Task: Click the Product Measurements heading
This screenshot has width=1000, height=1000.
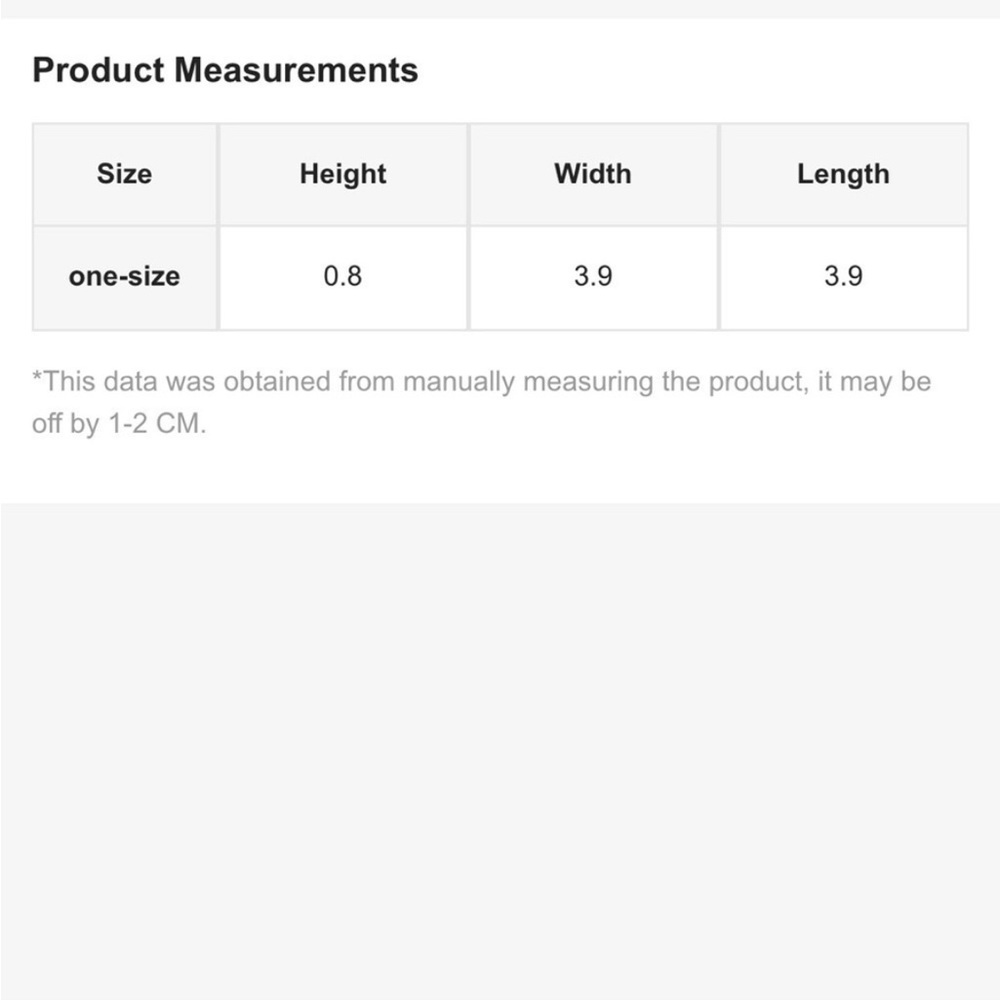Action: [x=225, y=70]
